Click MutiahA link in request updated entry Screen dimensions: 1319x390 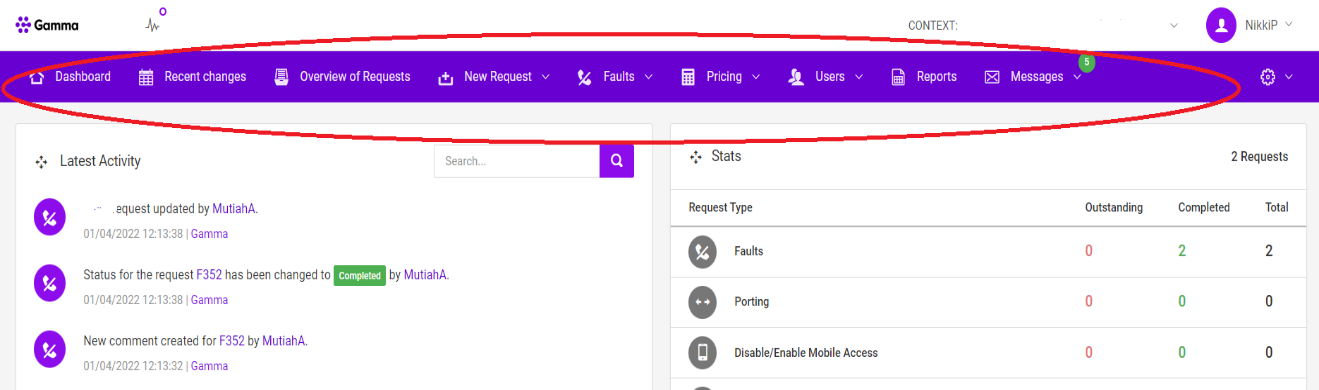[x=234, y=209]
